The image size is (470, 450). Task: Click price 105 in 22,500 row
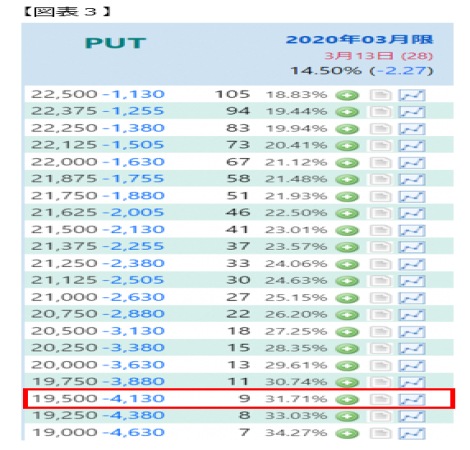(232, 94)
